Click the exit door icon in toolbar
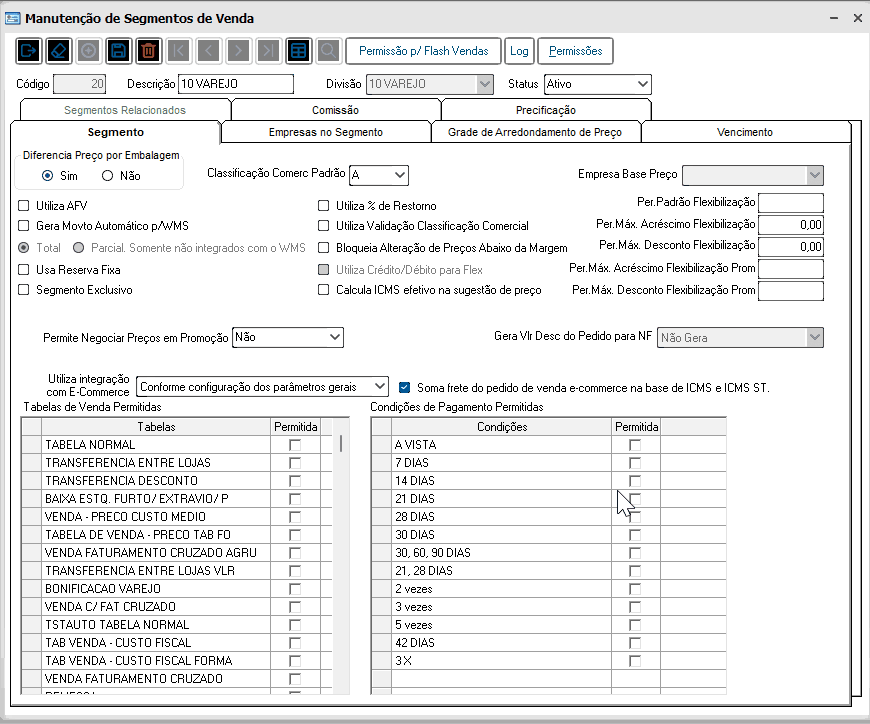 (x=28, y=51)
